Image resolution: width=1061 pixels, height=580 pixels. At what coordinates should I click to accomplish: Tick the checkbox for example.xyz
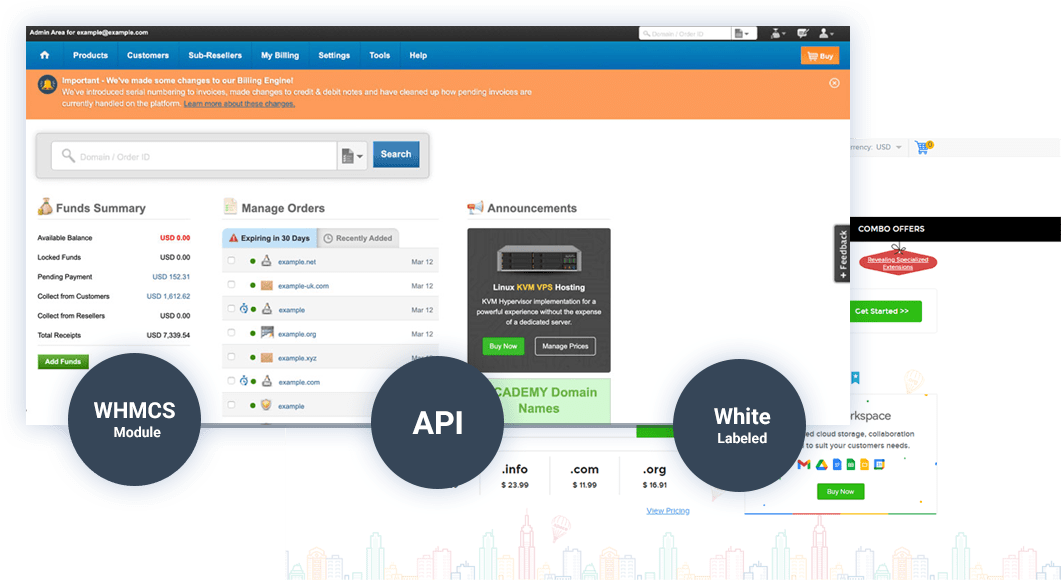(231, 357)
